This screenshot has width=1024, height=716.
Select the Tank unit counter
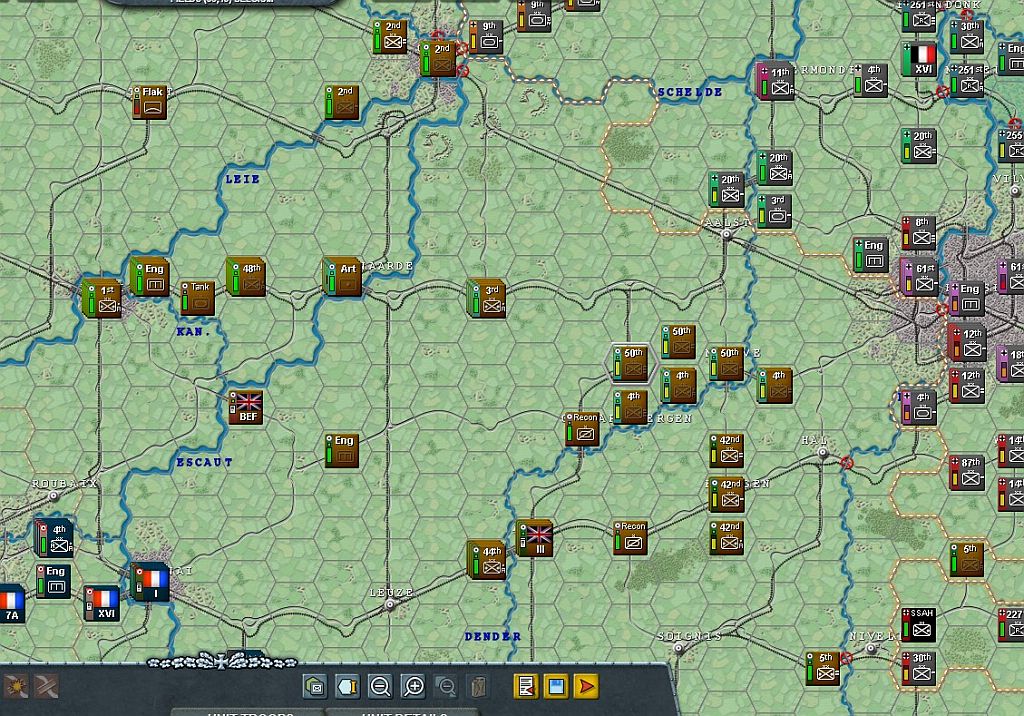197,298
